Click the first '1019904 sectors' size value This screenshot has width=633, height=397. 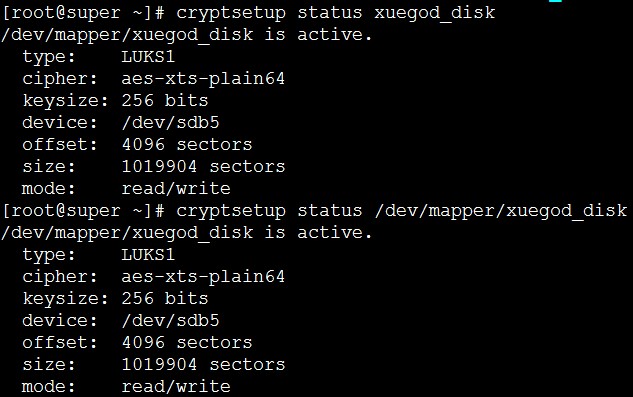(x=203, y=166)
